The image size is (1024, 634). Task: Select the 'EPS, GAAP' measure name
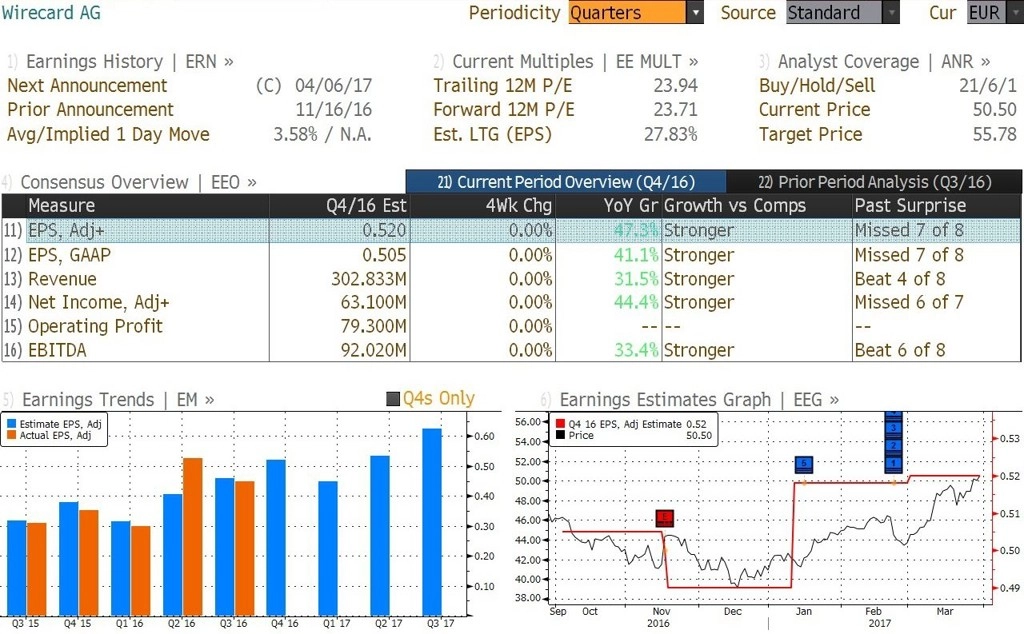pyautogui.click(x=69, y=255)
